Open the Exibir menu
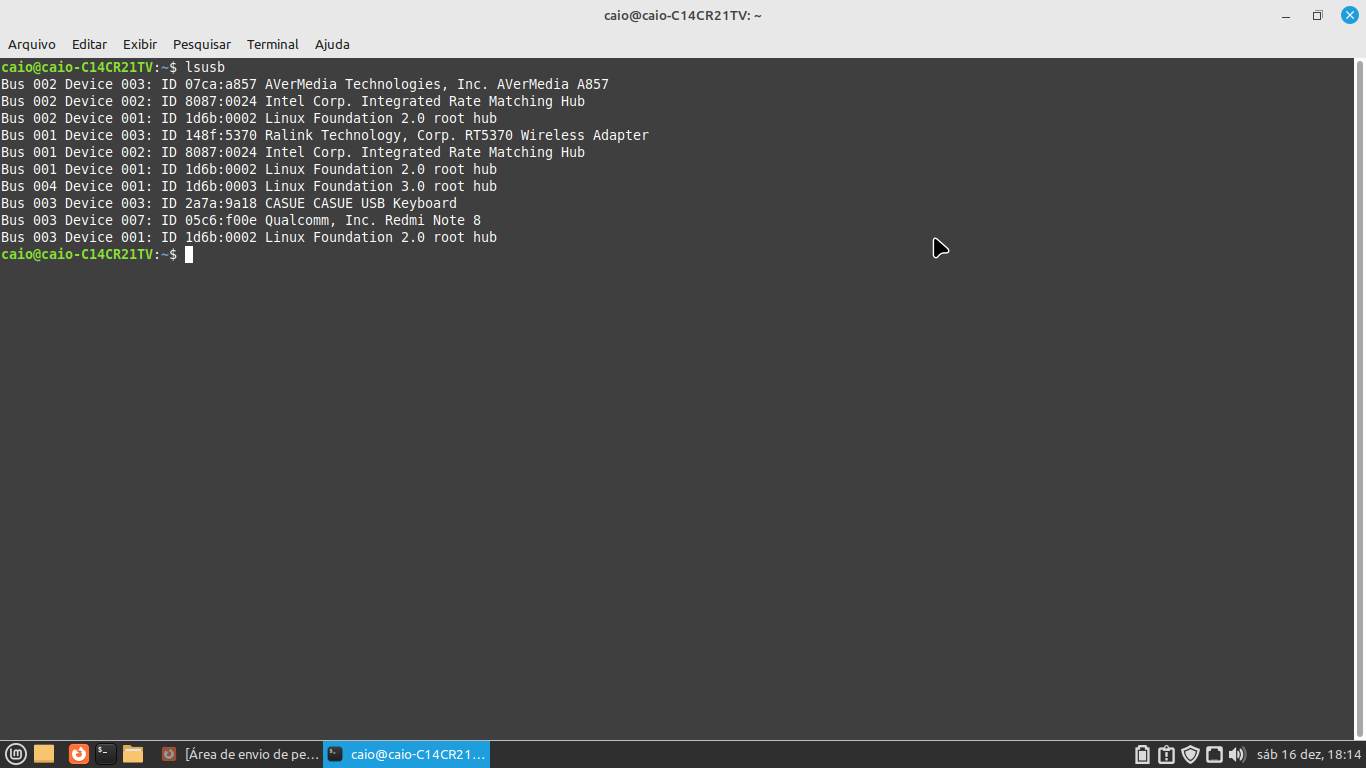 (140, 44)
